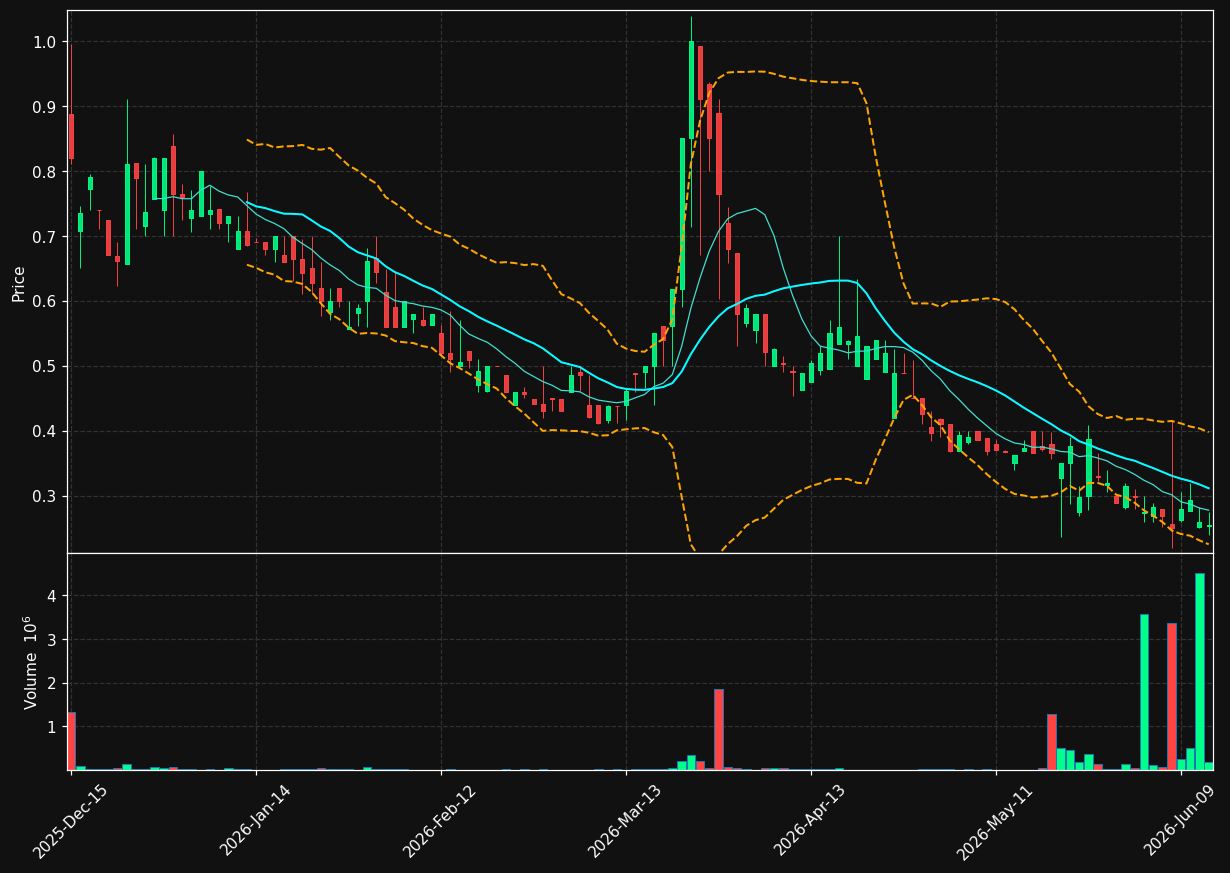Select the tallest green volume bar above 4
The height and width of the screenshot is (873, 1230).
click(1199, 671)
